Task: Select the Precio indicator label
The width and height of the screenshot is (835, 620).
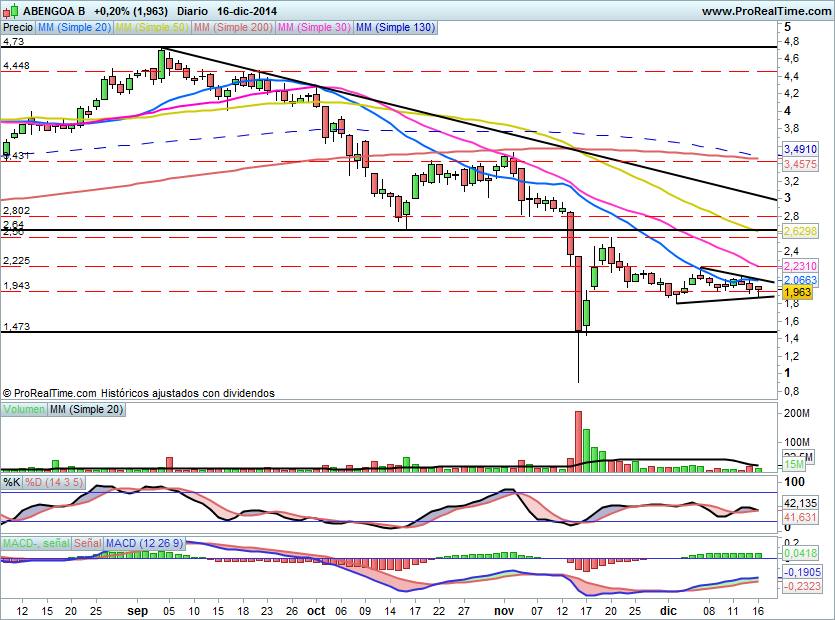Action: 17,28
